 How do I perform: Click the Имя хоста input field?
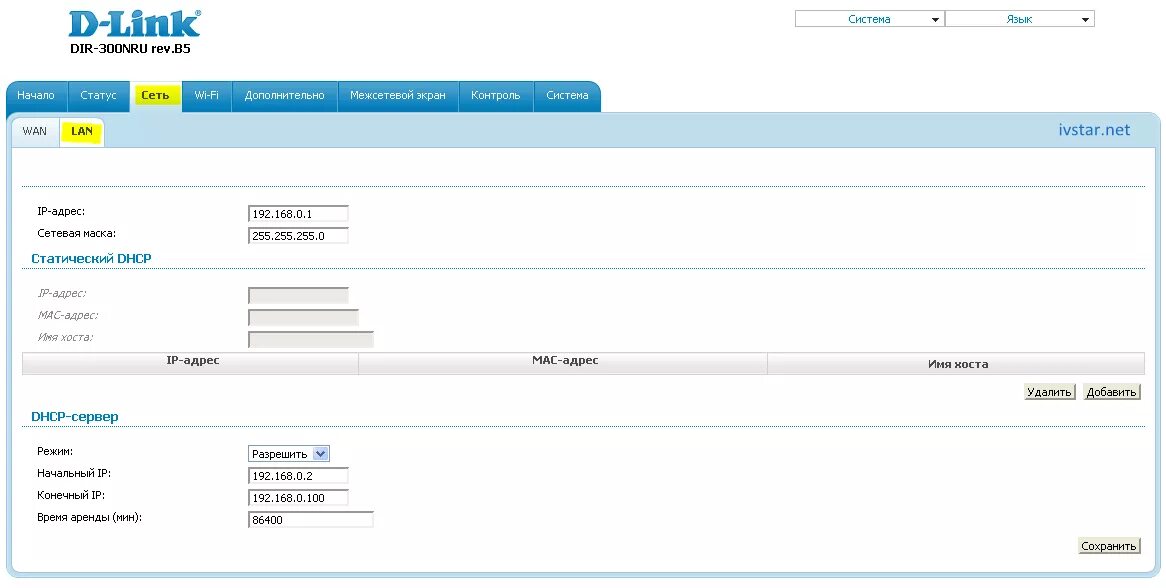(311, 340)
